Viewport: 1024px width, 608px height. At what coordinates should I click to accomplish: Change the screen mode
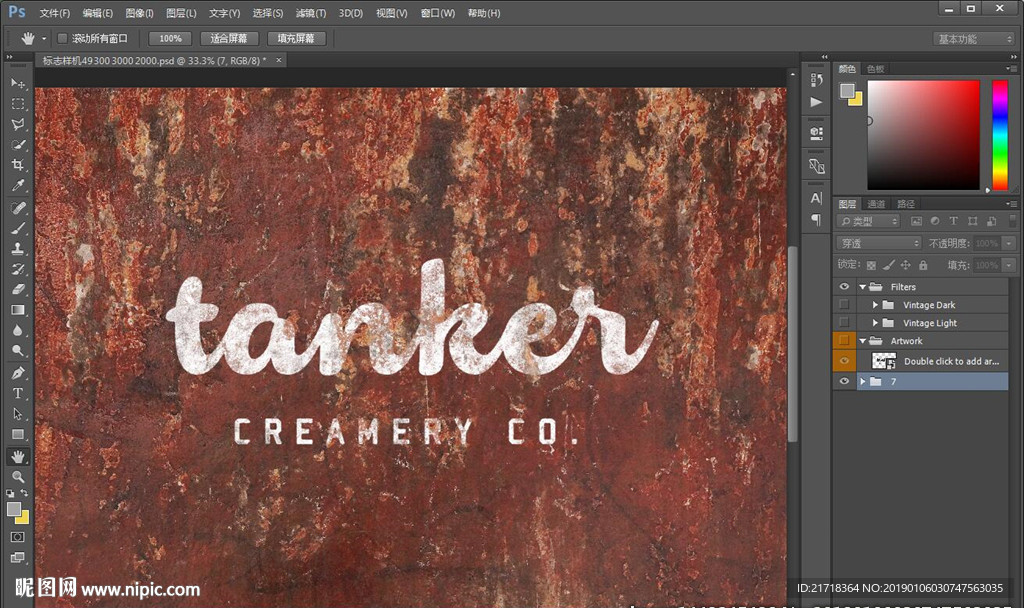click(18, 557)
